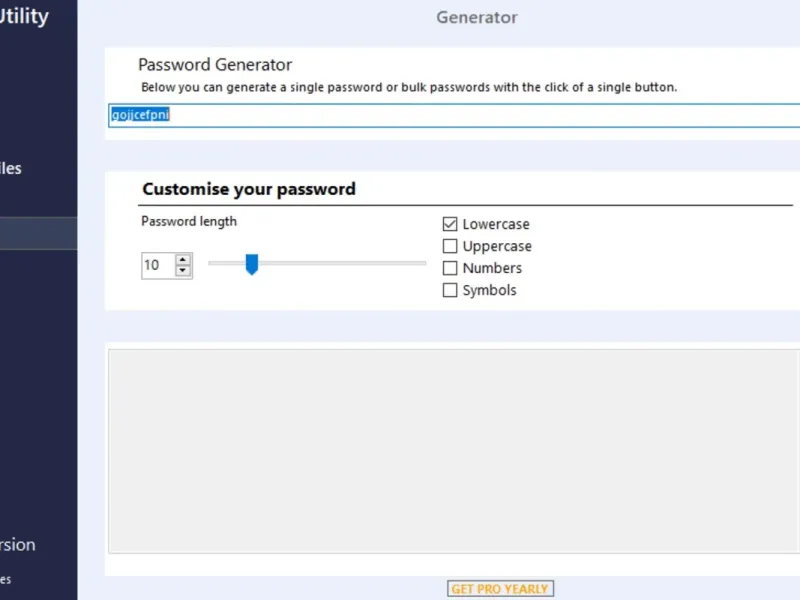Click the small sidebar link ending in "es"

point(6,579)
